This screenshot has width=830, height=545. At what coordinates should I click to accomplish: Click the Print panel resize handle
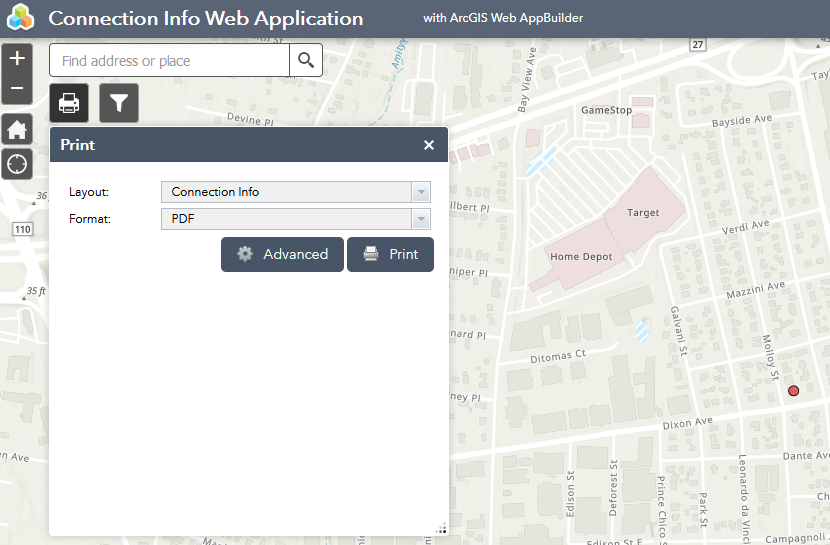[441, 530]
